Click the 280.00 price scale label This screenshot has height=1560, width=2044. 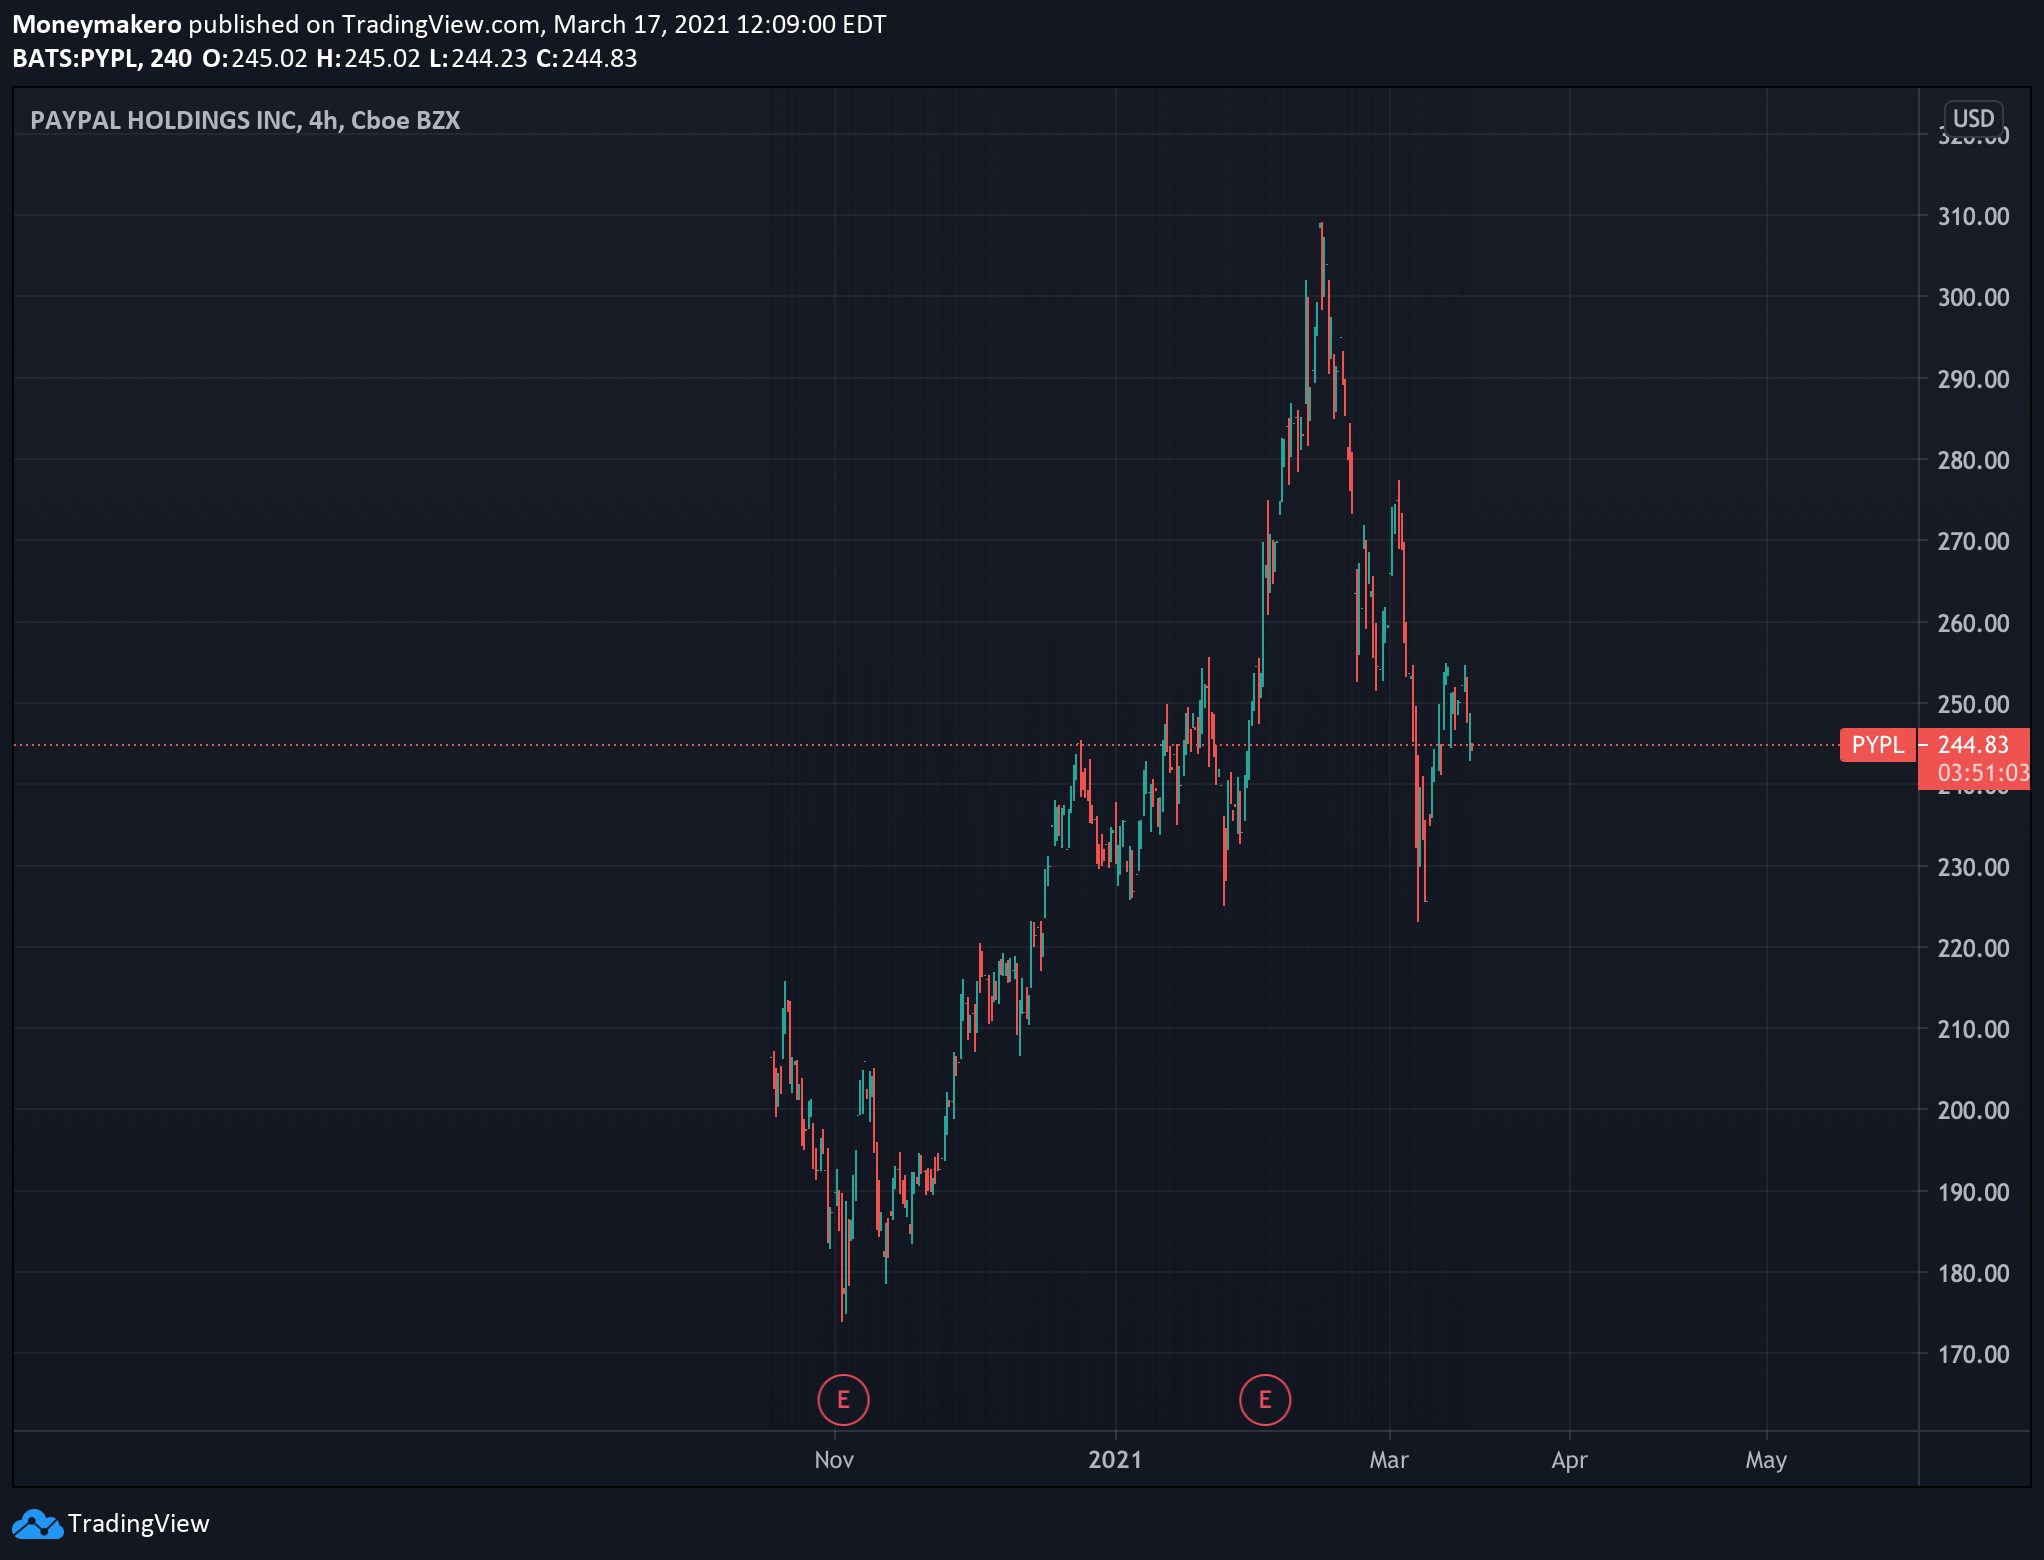[x=1973, y=461]
